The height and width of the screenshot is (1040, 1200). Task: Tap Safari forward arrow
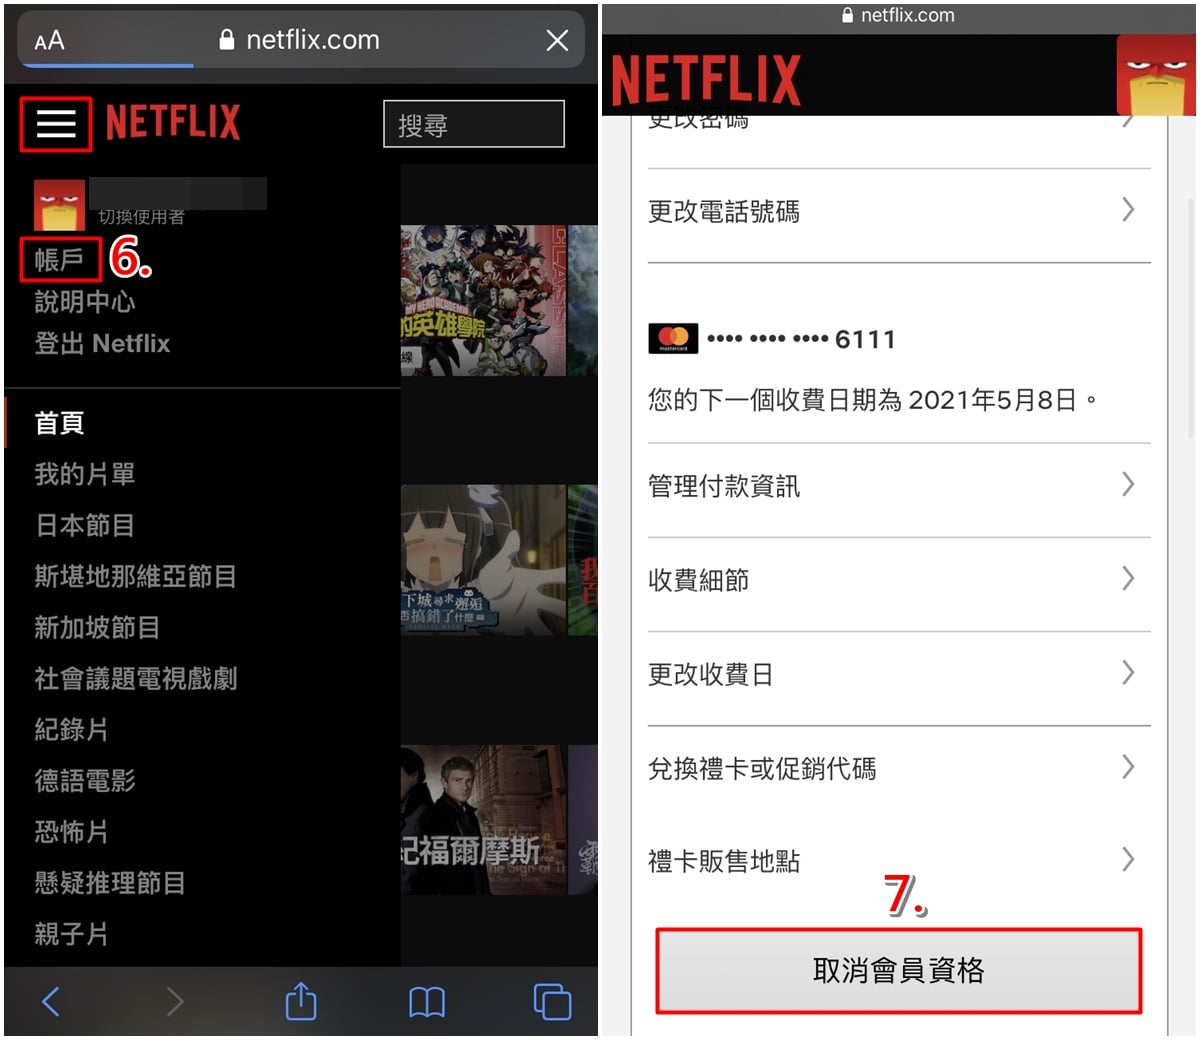175,1001
